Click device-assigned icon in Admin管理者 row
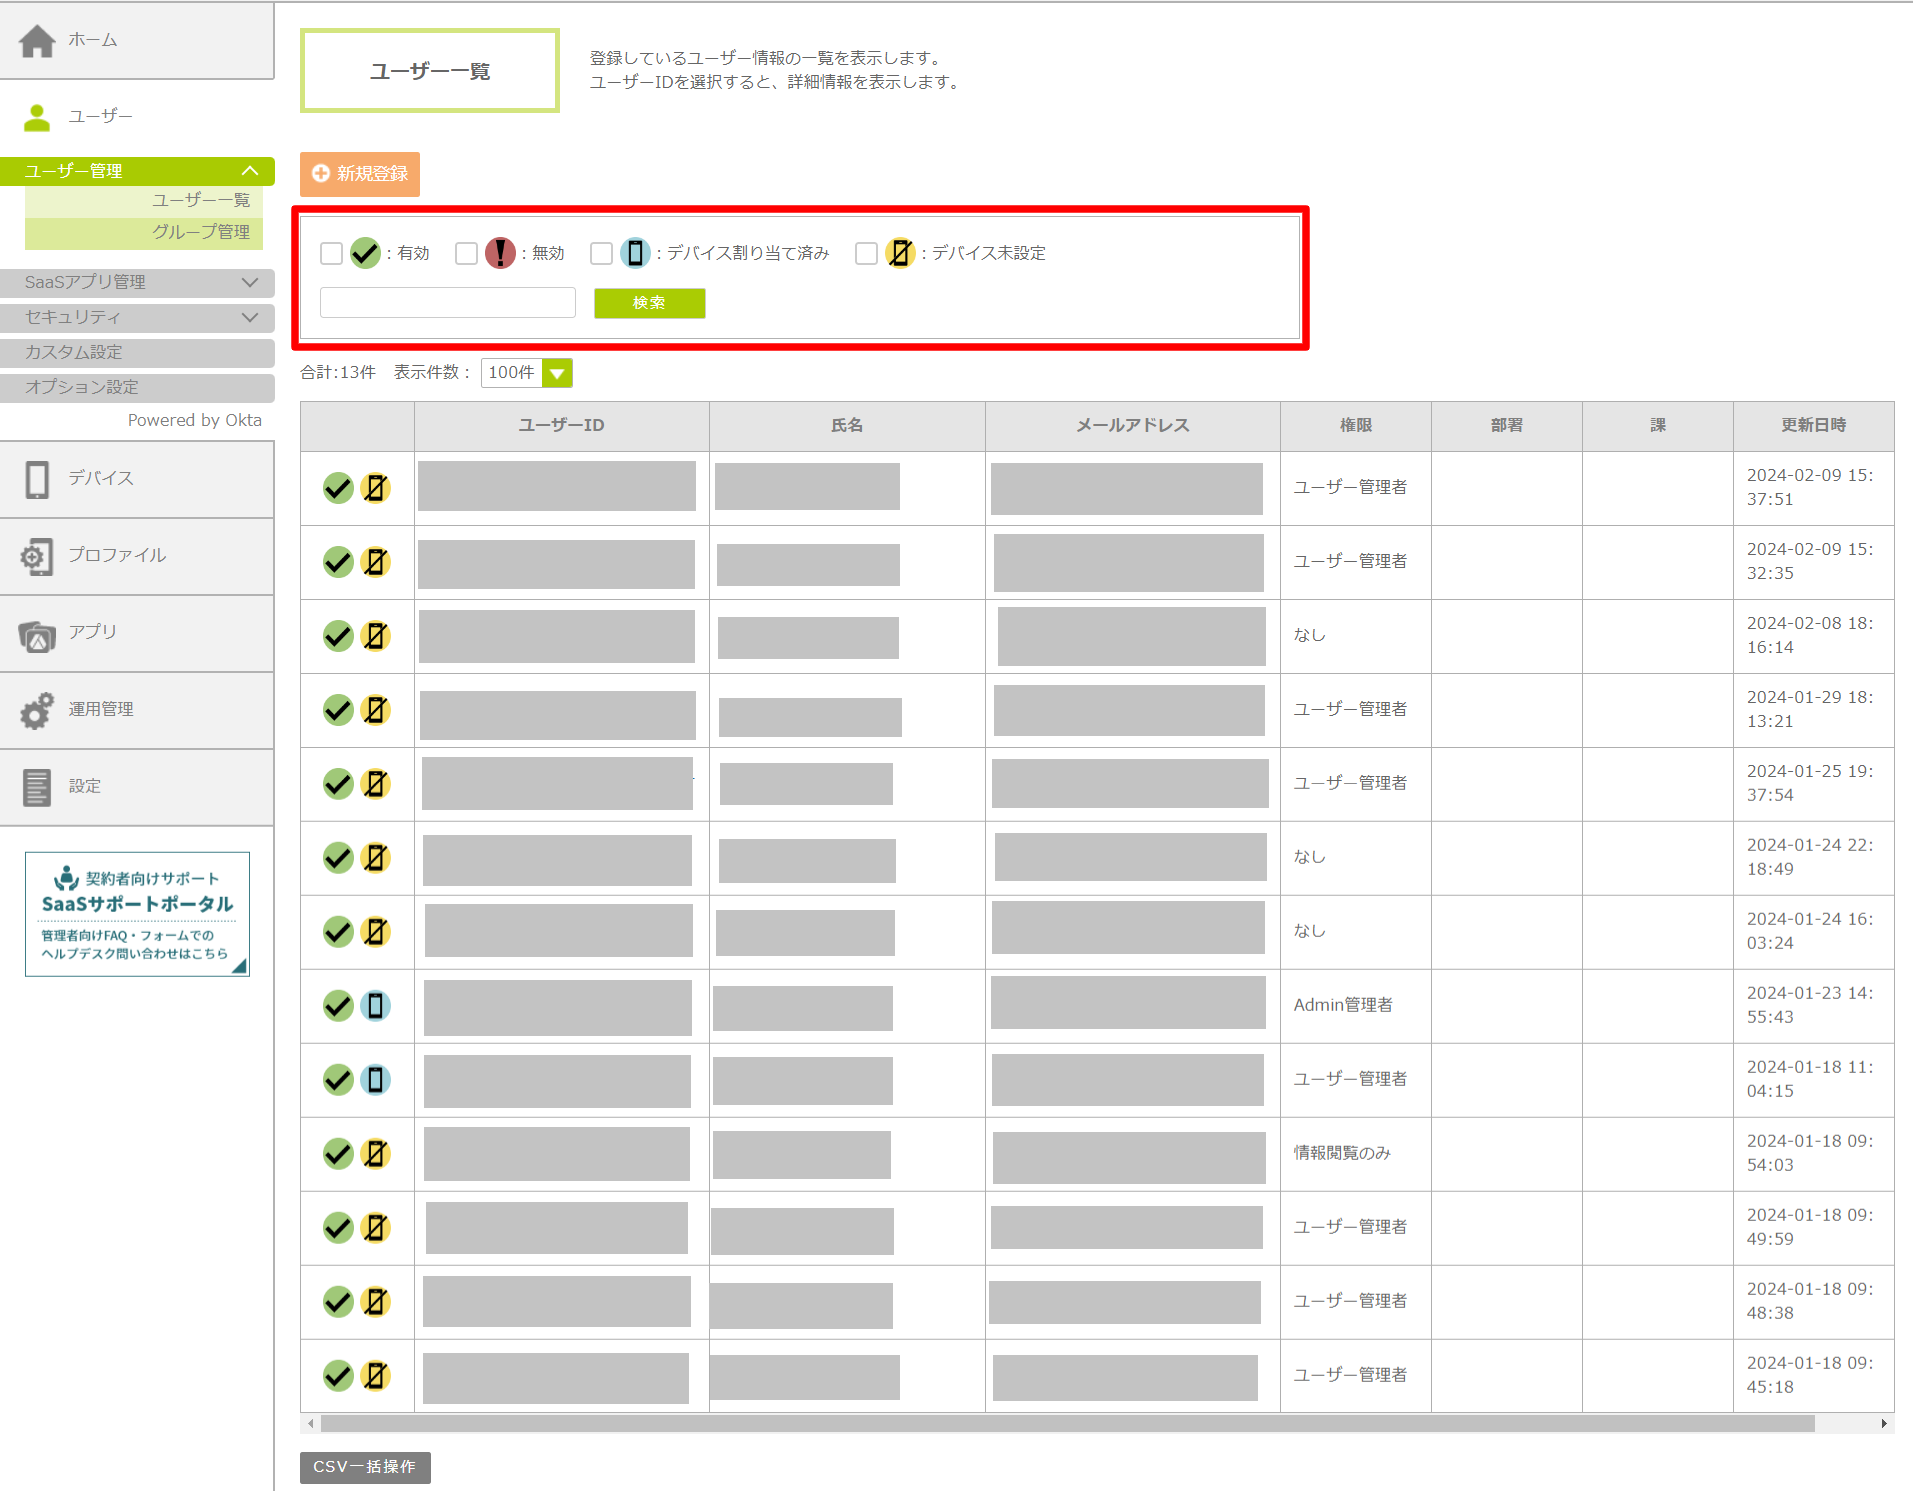Viewport: 1913px width, 1491px height. click(375, 1006)
